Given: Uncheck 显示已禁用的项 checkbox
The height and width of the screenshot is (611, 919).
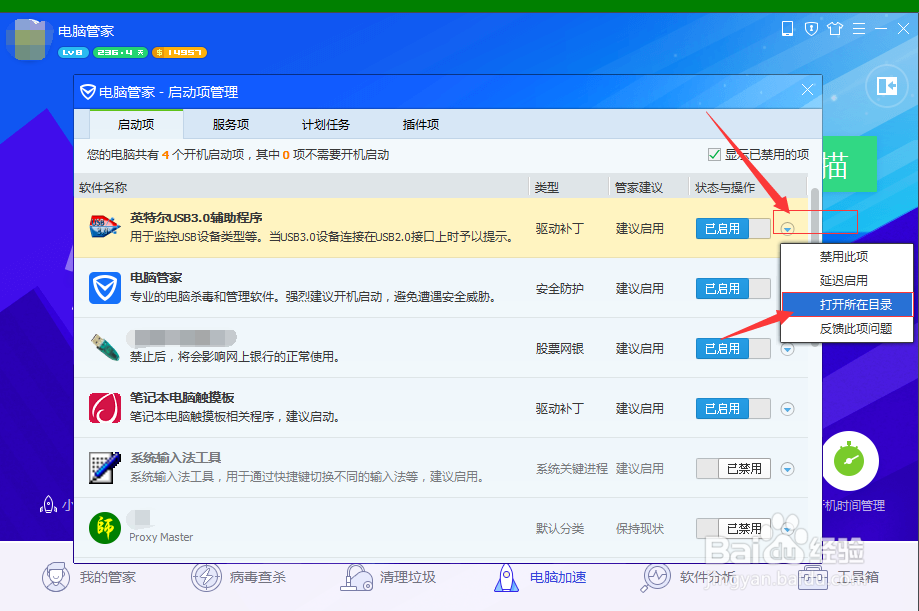Looking at the screenshot, I should click(714, 154).
